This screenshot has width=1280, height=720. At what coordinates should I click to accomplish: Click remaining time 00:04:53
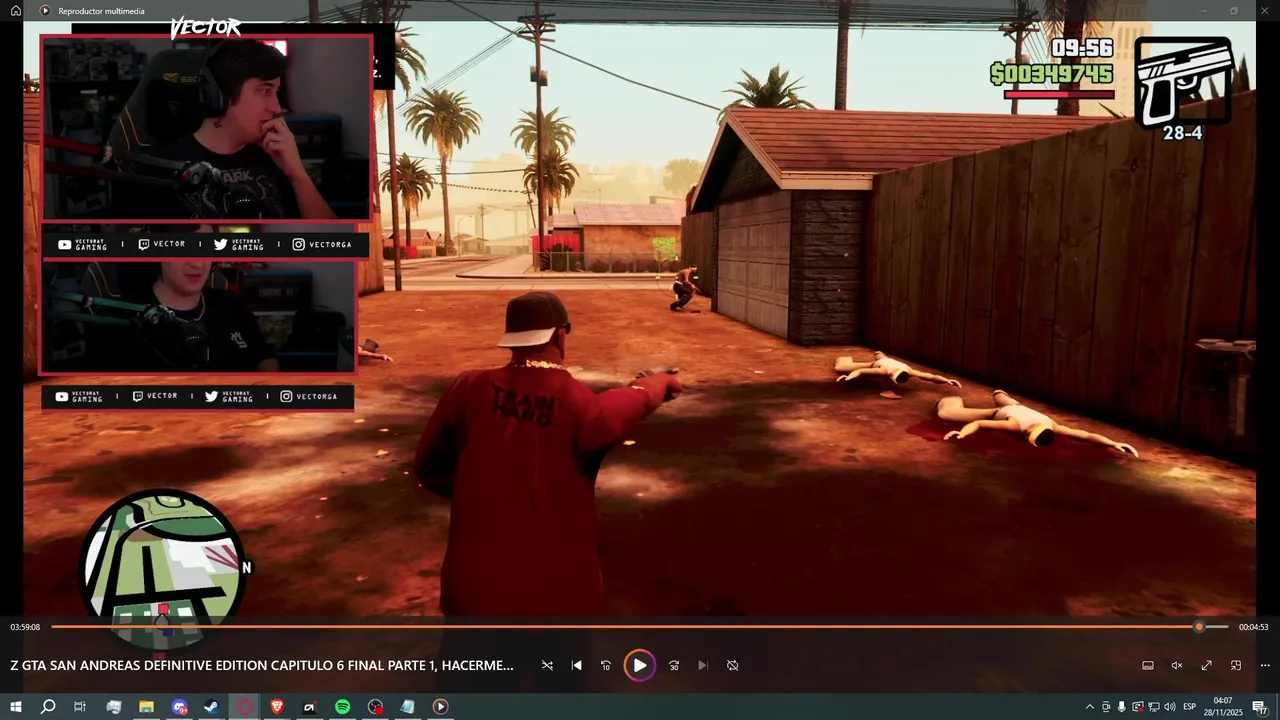pos(1253,627)
